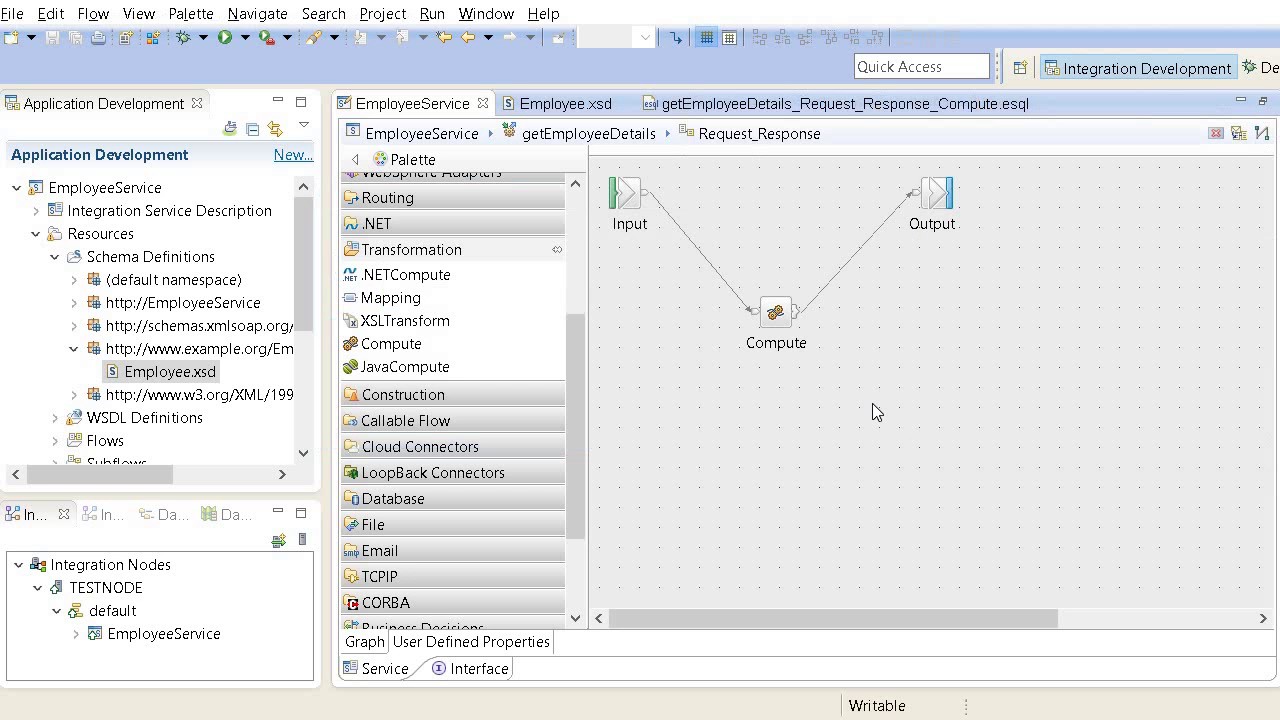This screenshot has height=720, width=1280.
Task: Click the Debug bug icon
Action: (x=183, y=38)
